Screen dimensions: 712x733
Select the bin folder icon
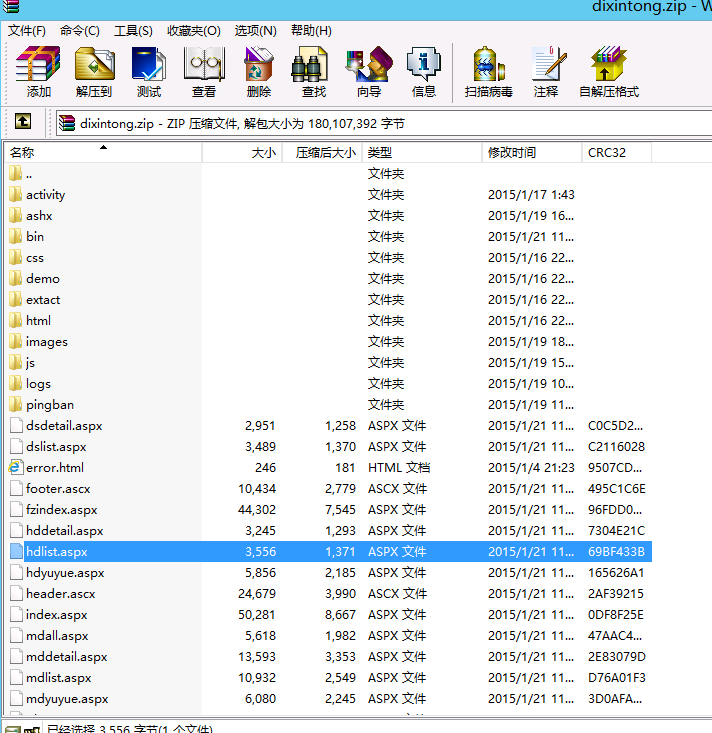point(15,236)
